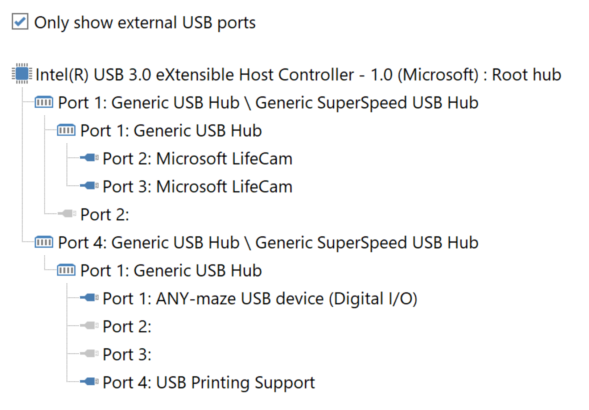
Task: Select Port 4 Generic SuperSpeed USB Hub label
Action: [x=268, y=242]
